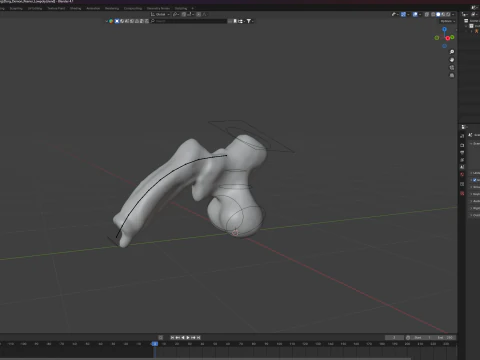Toggle proportional editing in viewport header

click(198, 14)
